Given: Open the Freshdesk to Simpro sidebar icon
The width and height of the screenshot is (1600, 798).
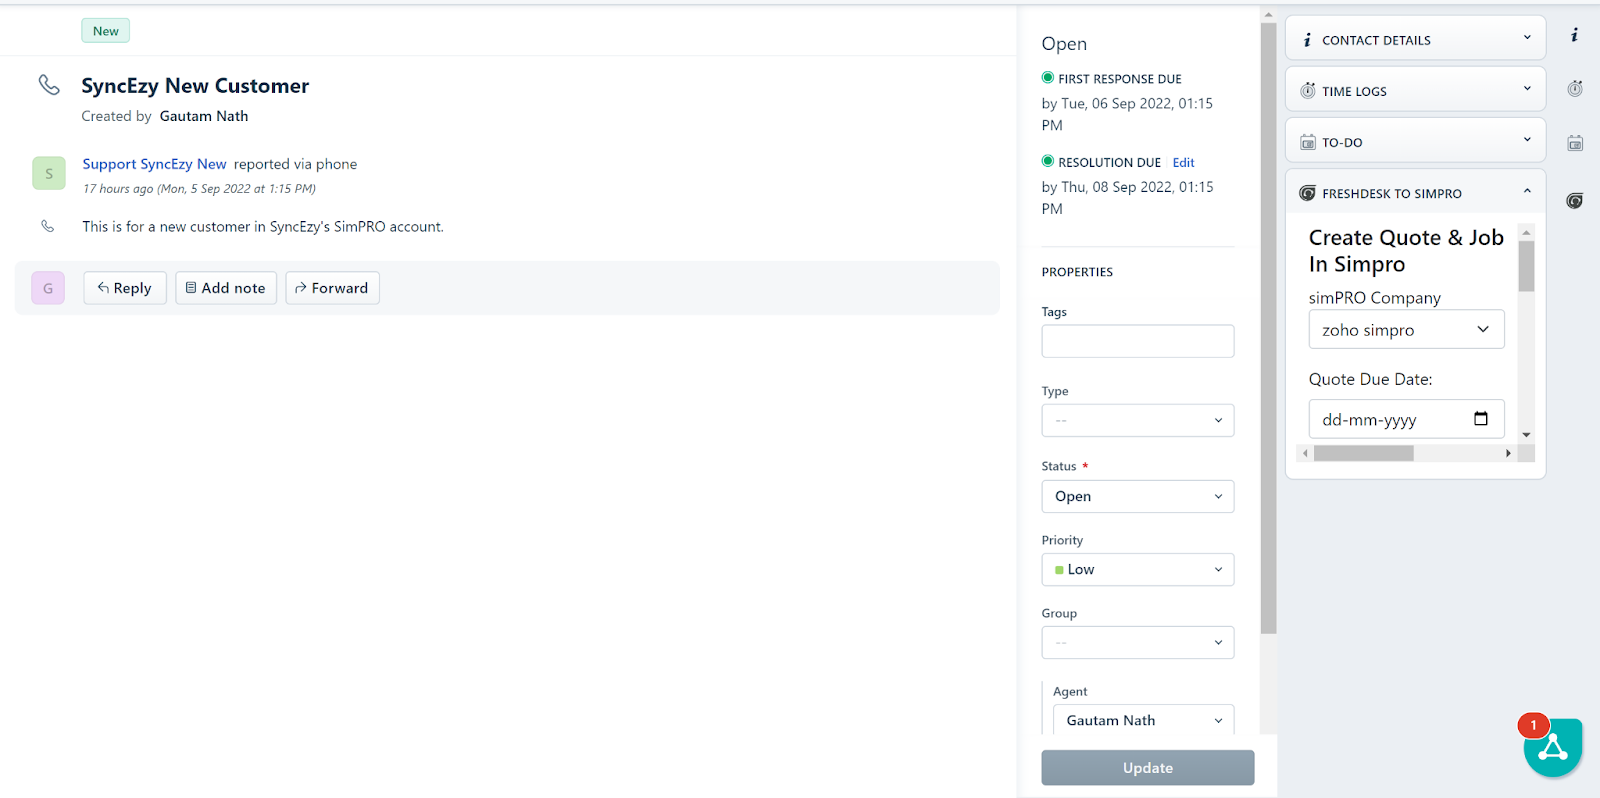Looking at the screenshot, I should [1575, 201].
